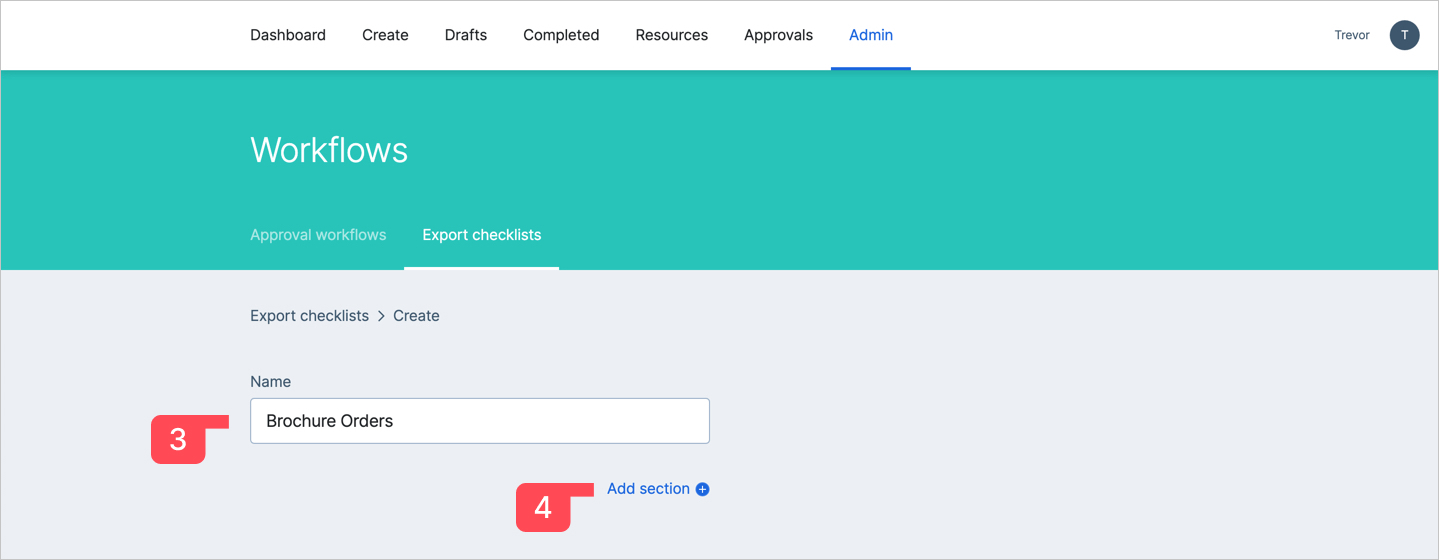Click the Trevor username
1439x560 pixels.
1352,35
